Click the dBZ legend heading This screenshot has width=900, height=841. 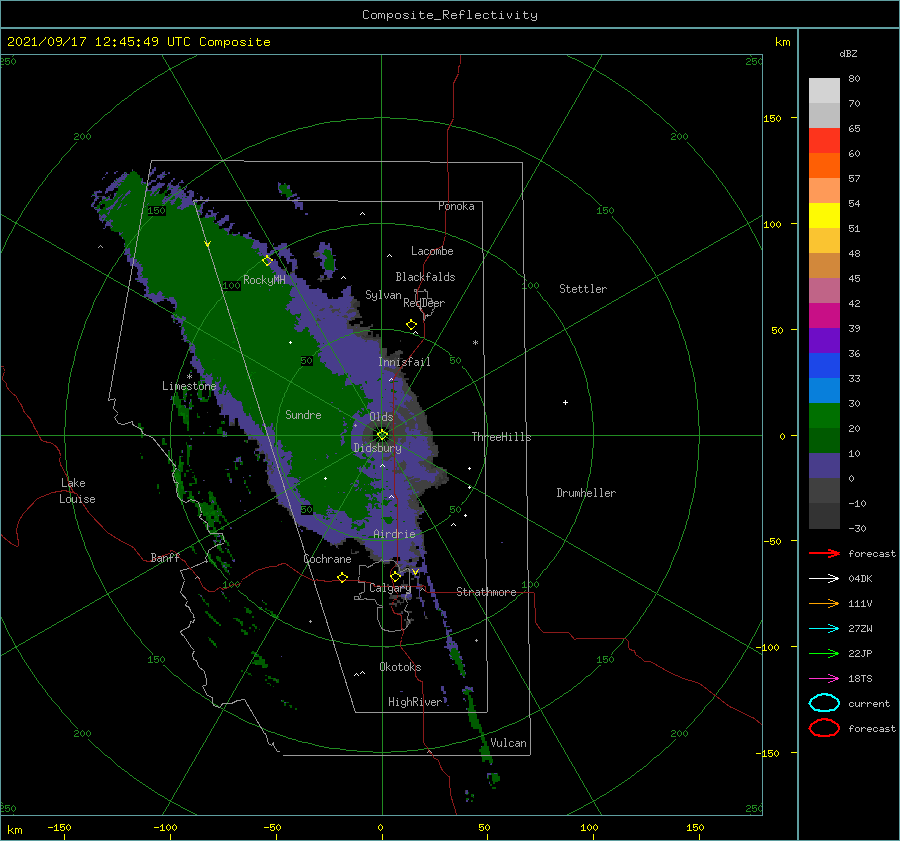[x=848, y=53]
